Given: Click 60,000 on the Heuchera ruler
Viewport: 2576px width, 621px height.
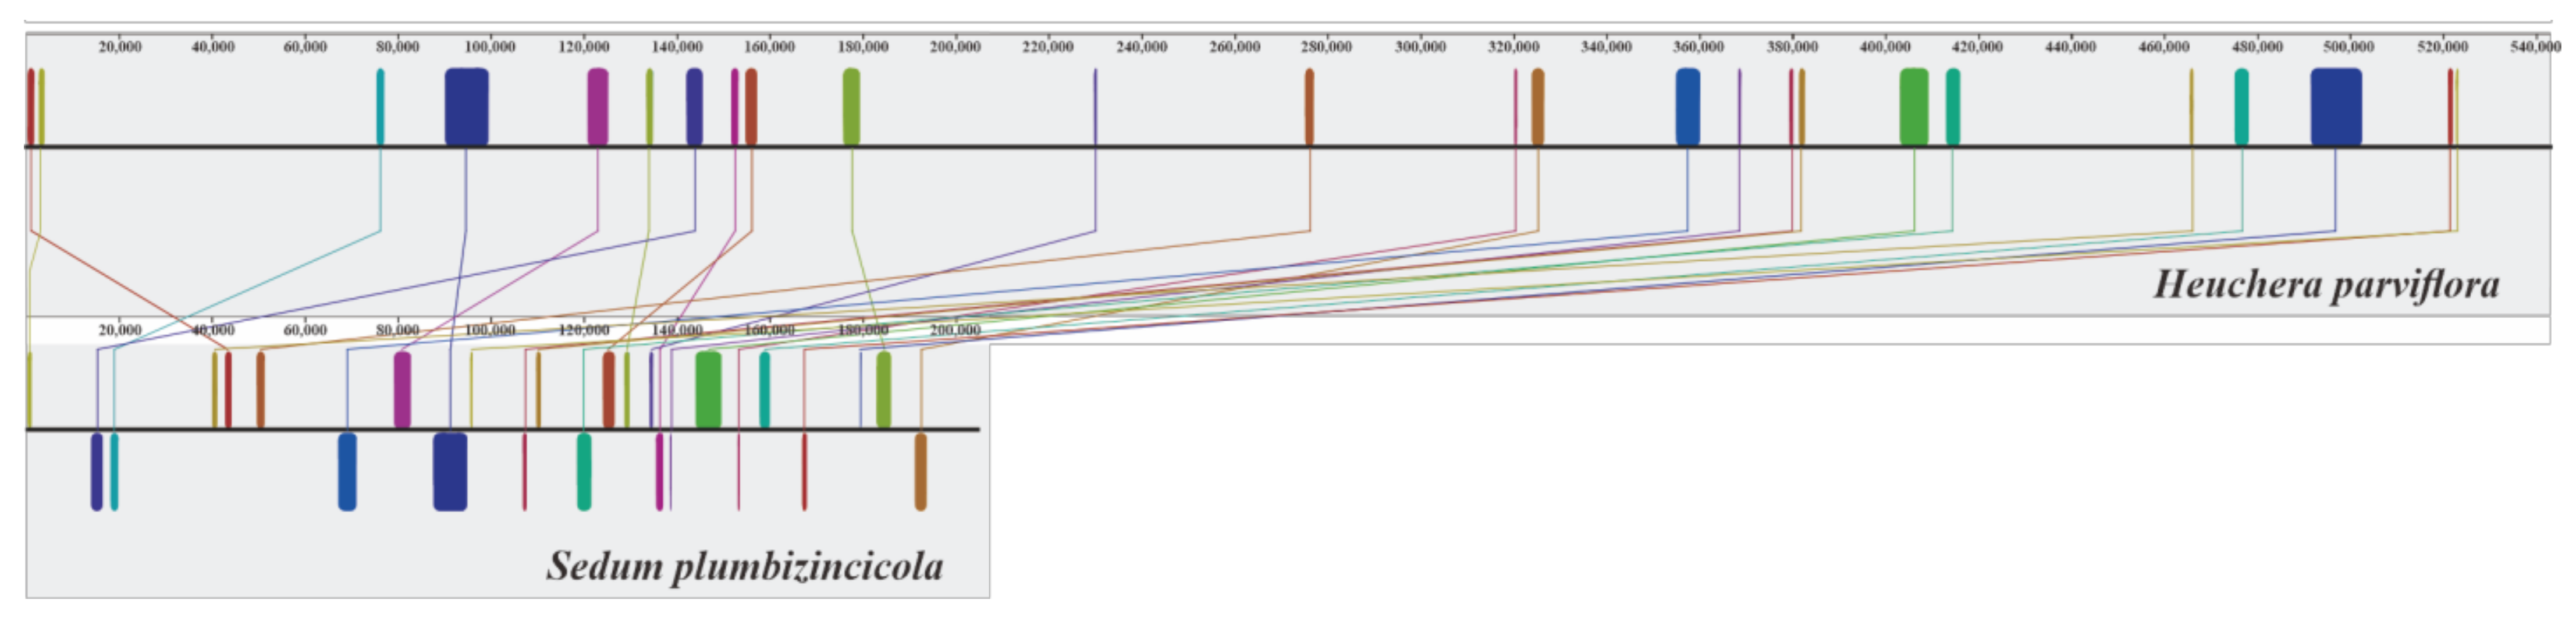Looking at the screenshot, I should (x=305, y=46).
